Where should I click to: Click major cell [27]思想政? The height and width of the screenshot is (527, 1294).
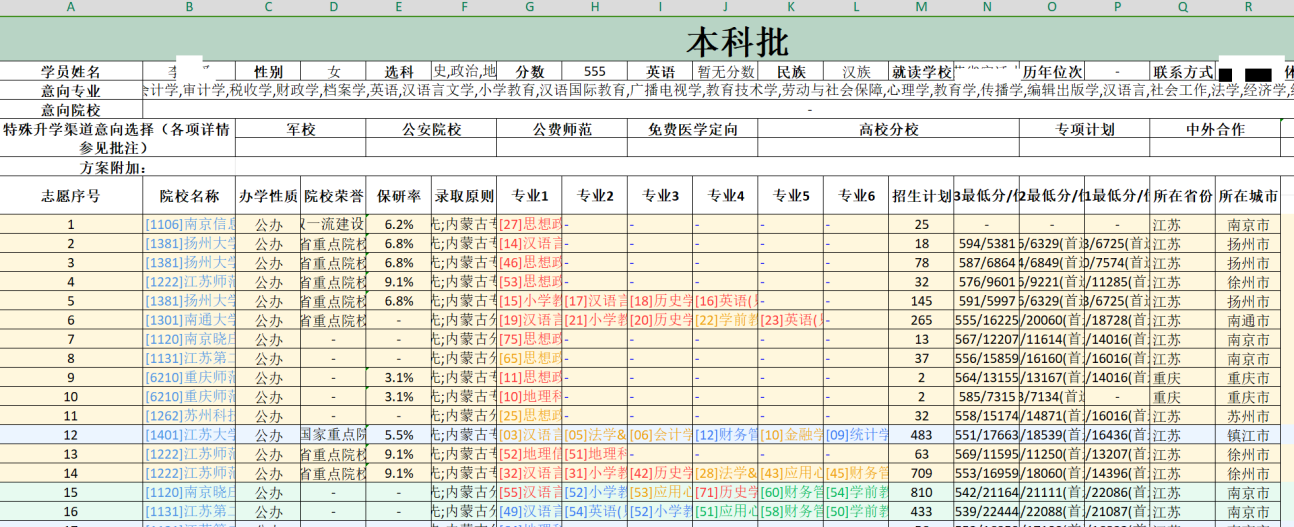(531, 225)
